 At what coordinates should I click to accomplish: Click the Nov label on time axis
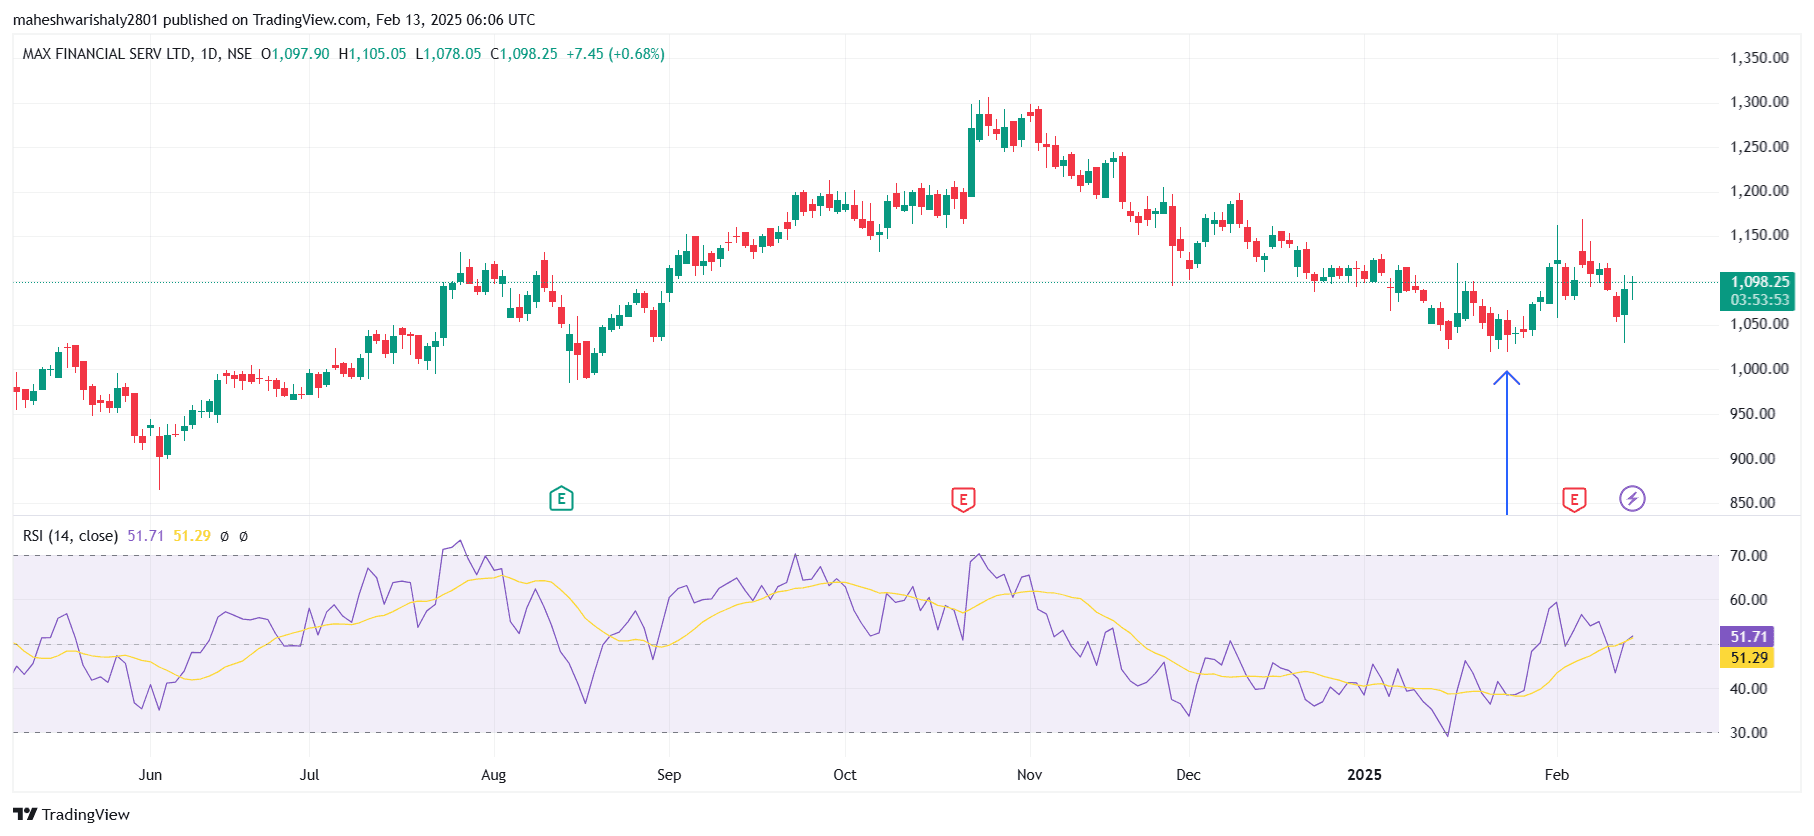[1030, 775]
